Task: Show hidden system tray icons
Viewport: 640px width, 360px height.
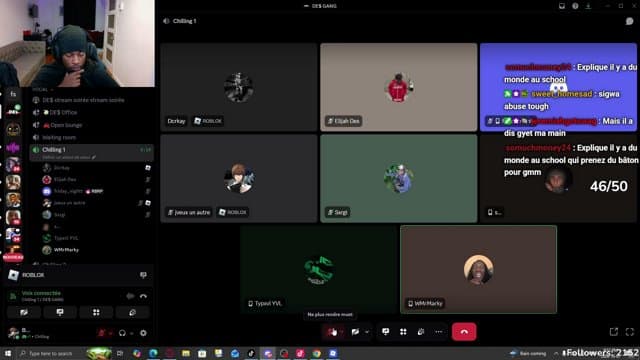Action: coord(556,353)
